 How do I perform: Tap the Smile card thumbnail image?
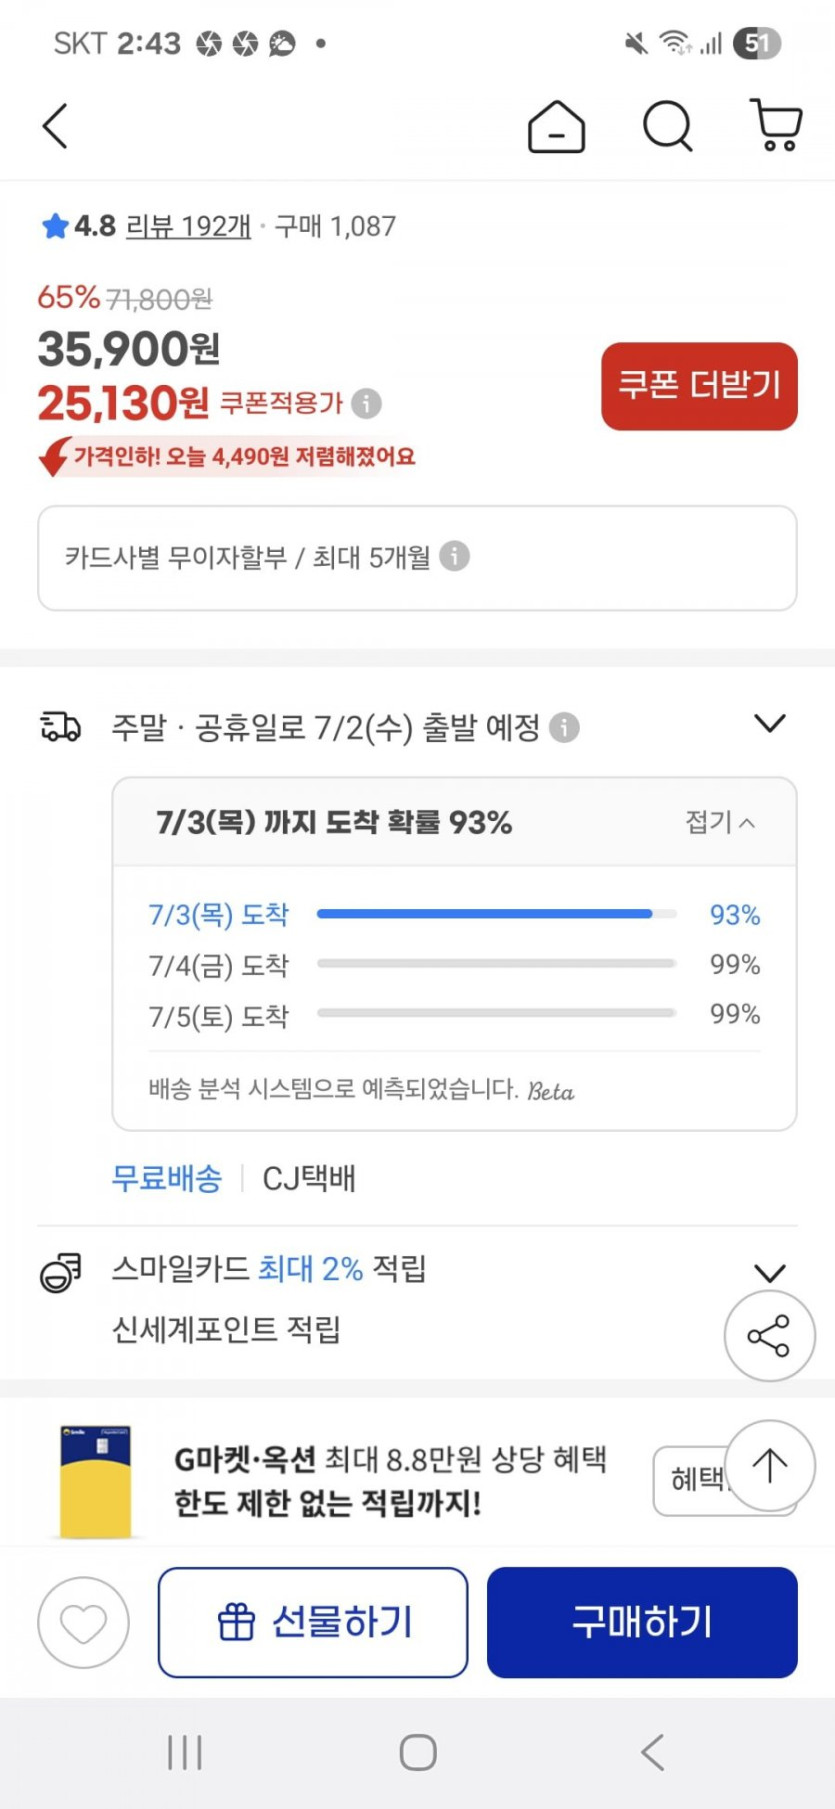click(96, 1481)
